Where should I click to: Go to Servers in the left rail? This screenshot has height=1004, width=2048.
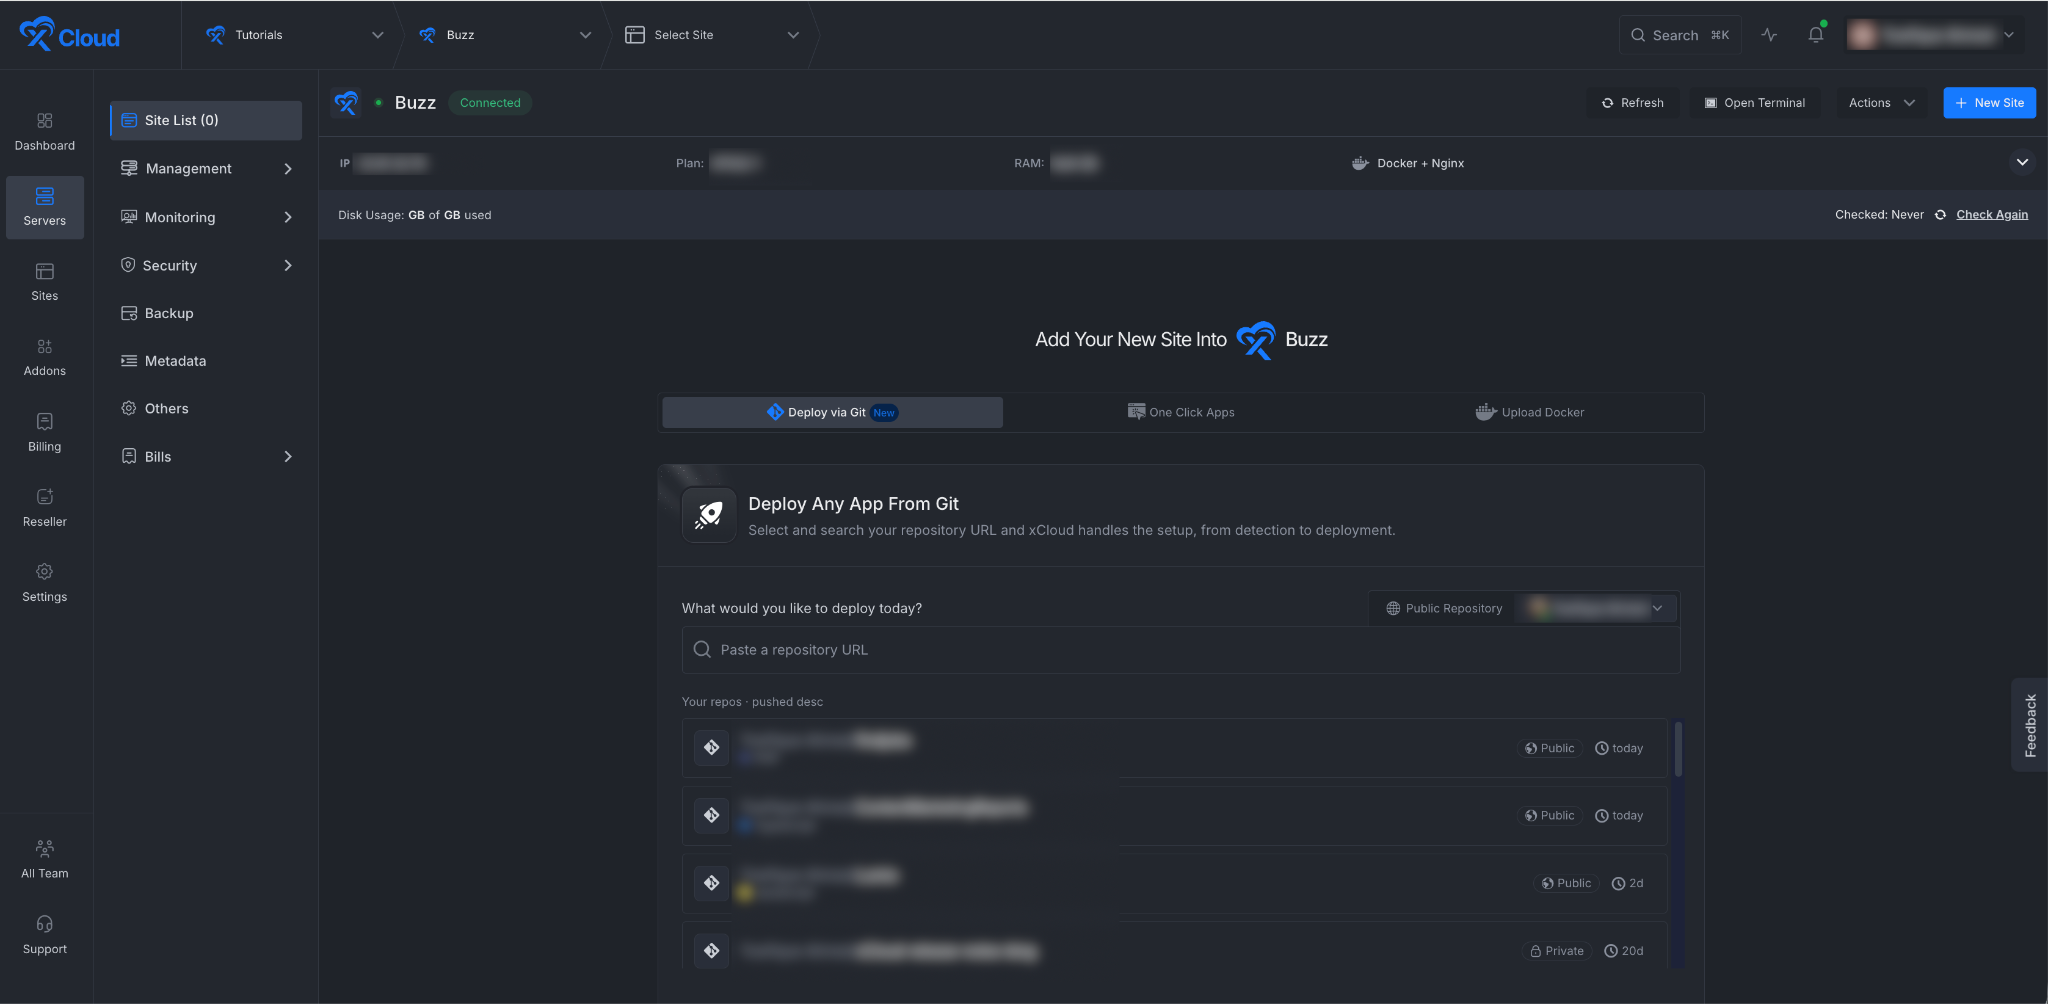(45, 207)
